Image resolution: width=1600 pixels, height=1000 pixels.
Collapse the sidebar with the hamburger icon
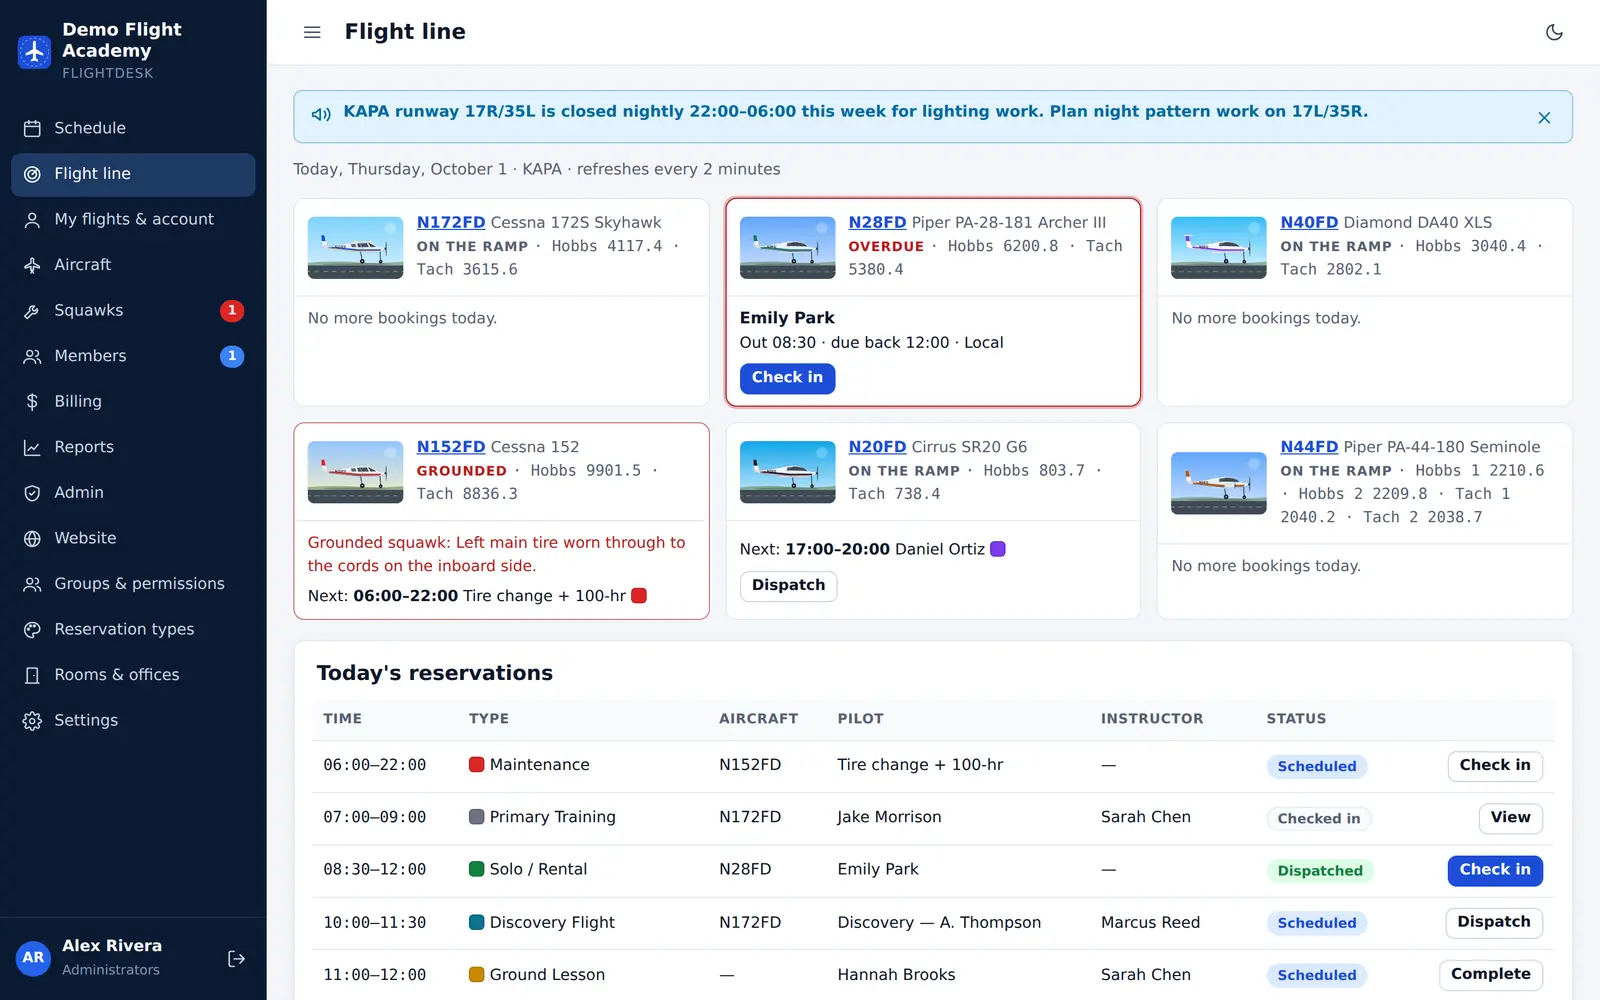pyautogui.click(x=312, y=32)
